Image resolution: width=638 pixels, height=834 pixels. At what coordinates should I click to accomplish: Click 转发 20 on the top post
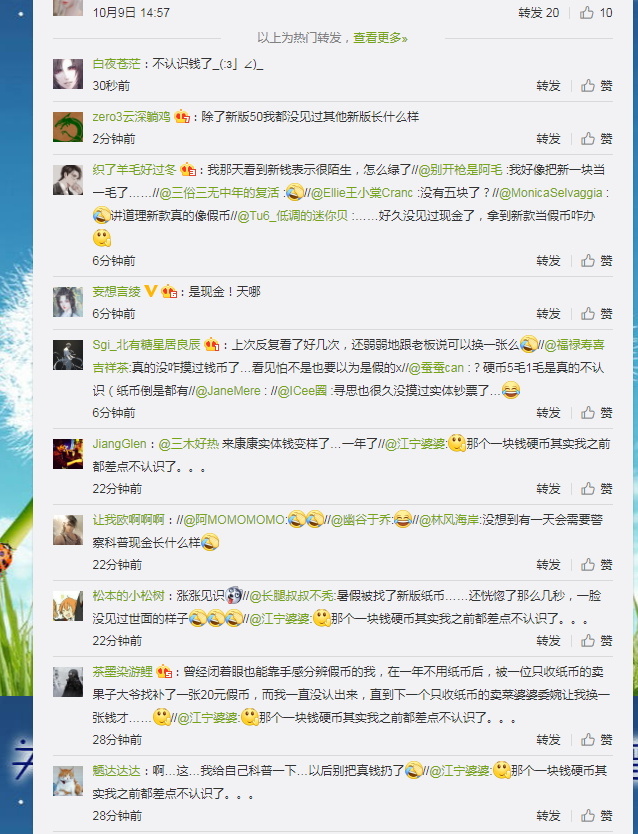tap(539, 13)
